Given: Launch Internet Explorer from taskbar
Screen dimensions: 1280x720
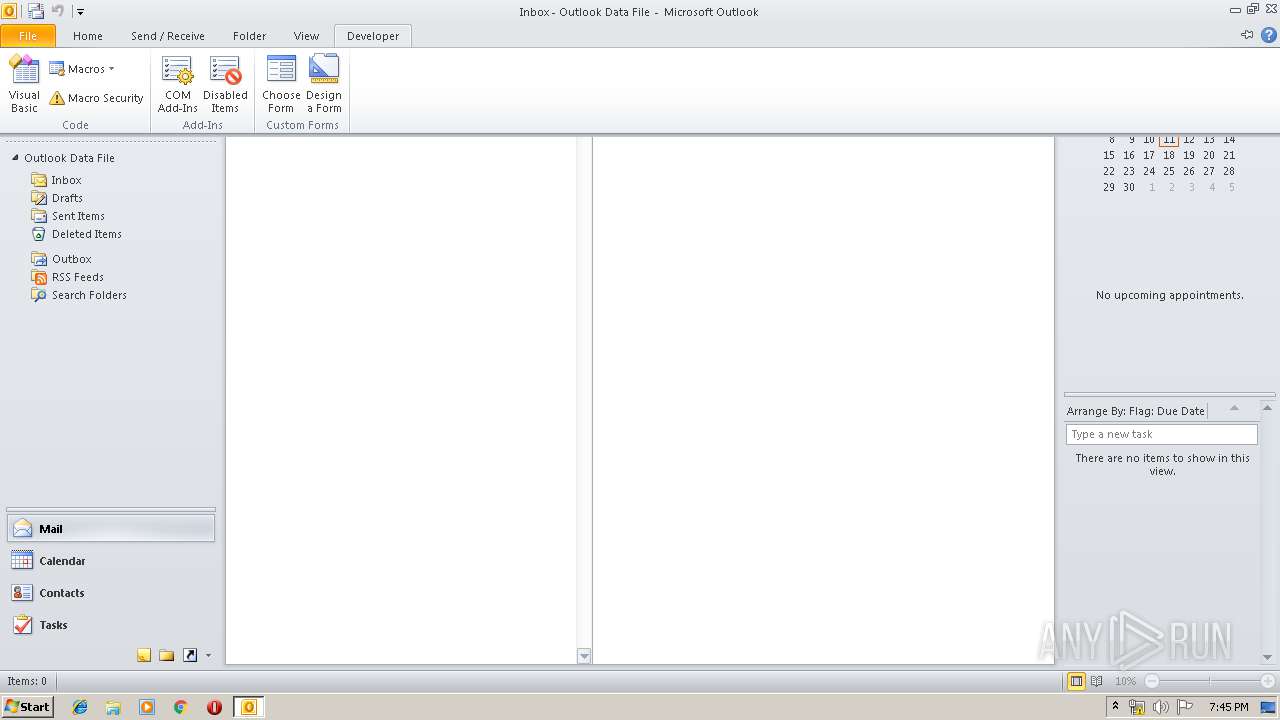Looking at the screenshot, I should point(80,707).
